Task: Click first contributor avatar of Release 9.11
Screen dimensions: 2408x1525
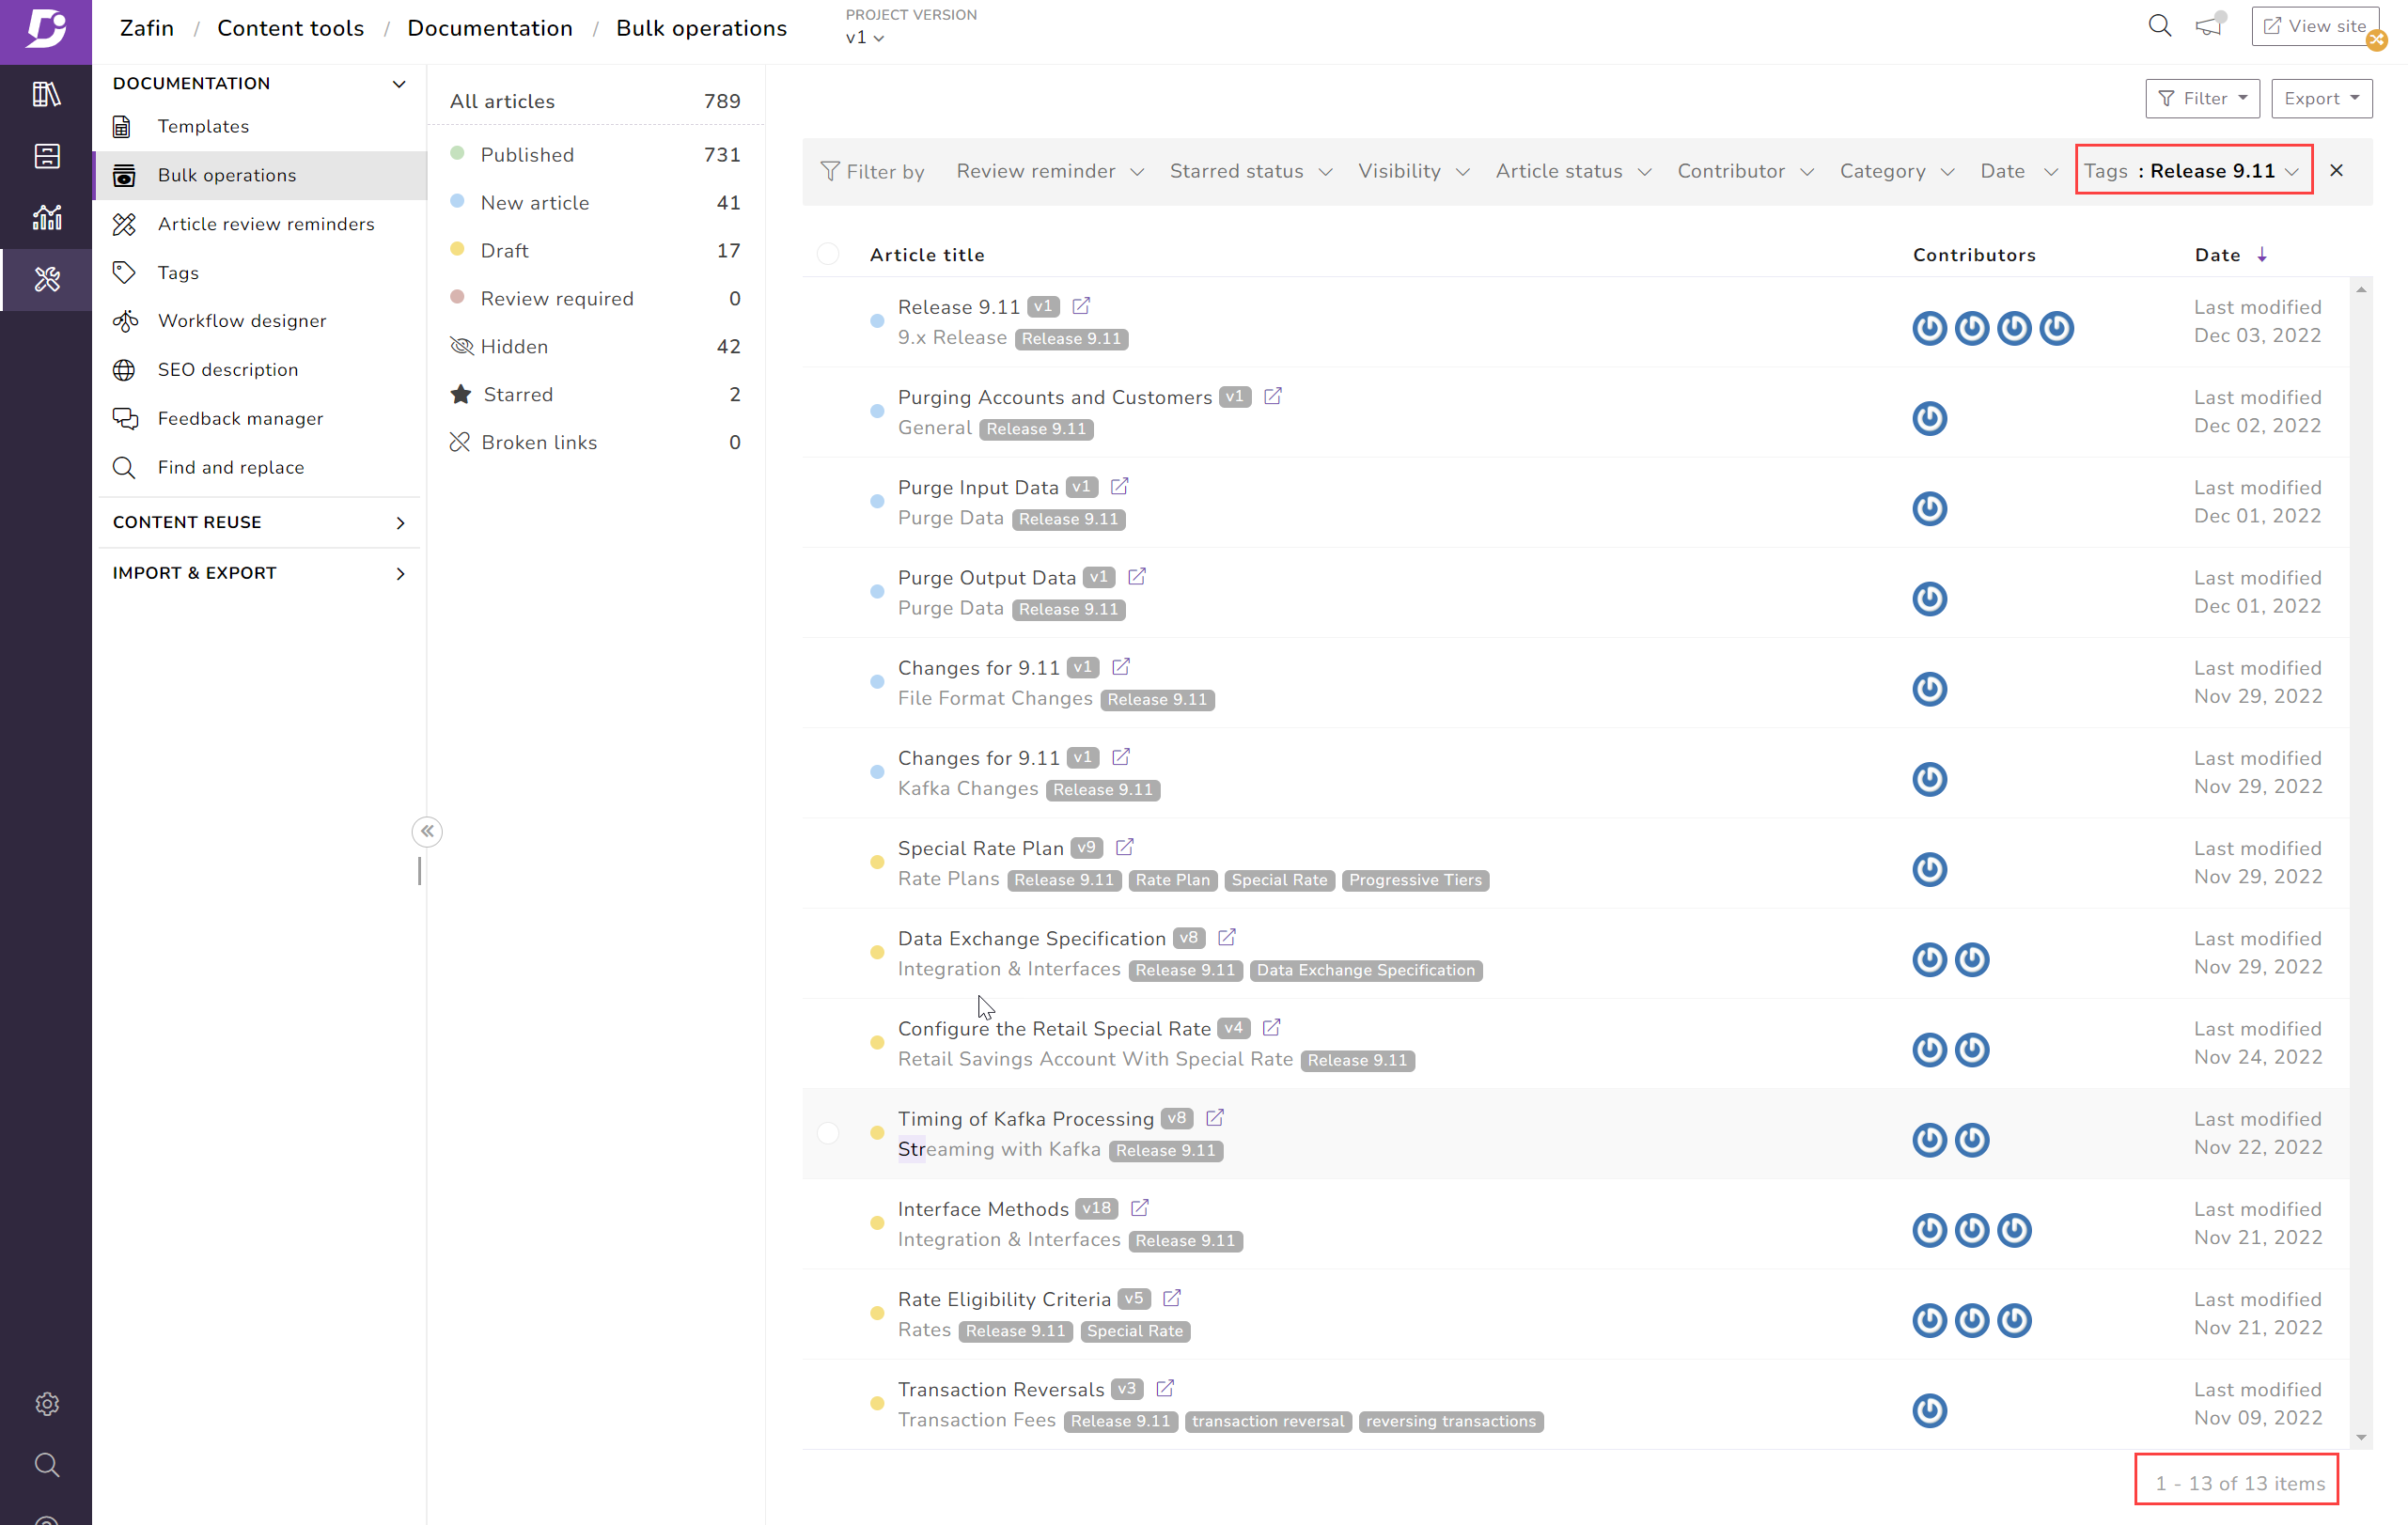Action: (1930, 328)
